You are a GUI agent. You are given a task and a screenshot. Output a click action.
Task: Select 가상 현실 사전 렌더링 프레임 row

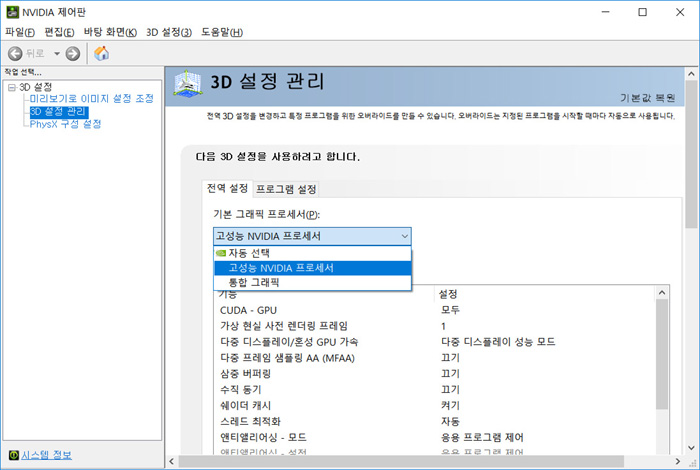pyautogui.click(x=434, y=326)
